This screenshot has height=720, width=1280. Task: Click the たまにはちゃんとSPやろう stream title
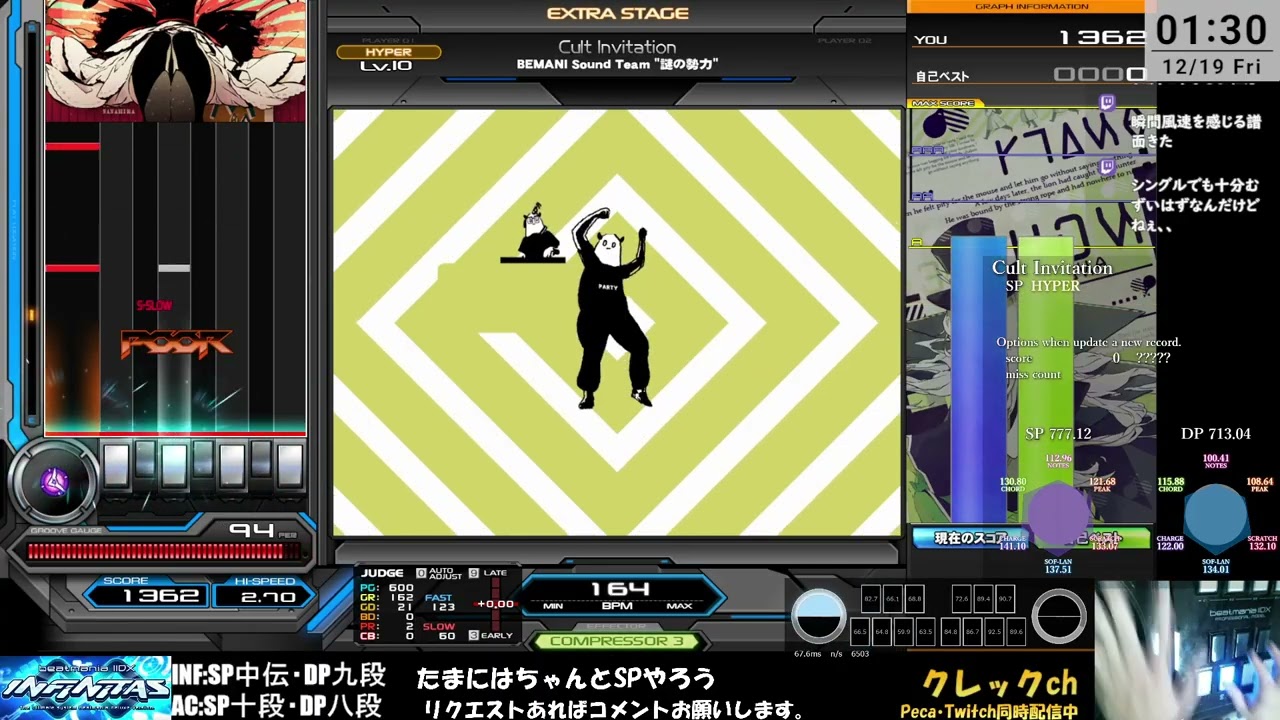pyautogui.click(x=566, y=680)
